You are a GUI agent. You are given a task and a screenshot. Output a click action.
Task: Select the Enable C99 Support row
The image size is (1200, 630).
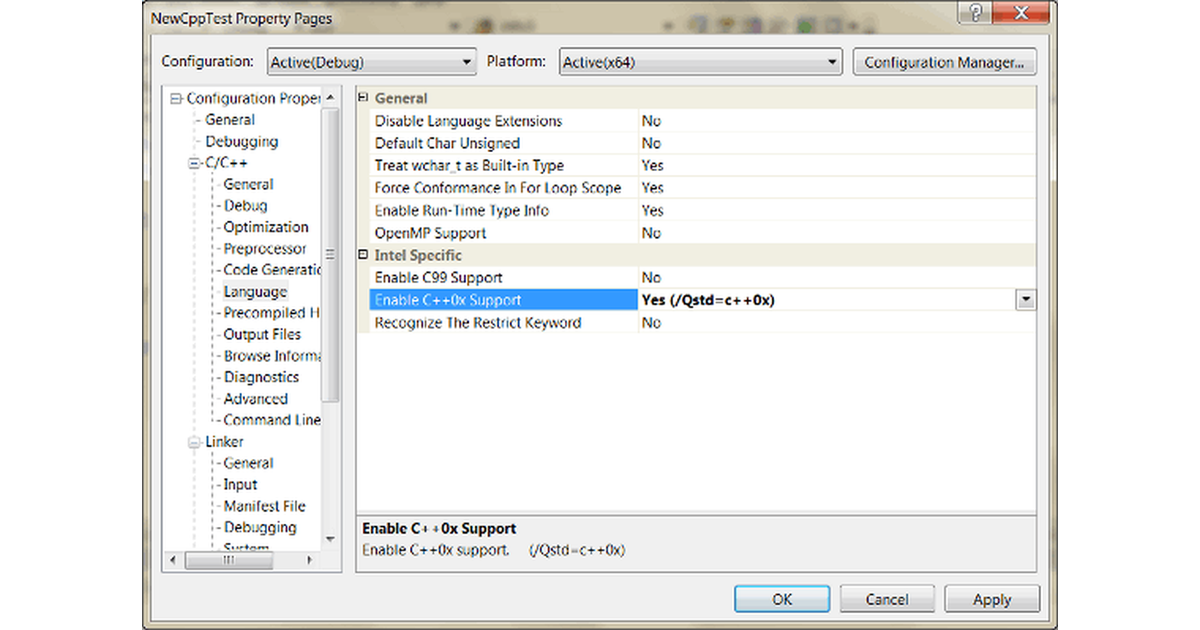click(438, 278)
